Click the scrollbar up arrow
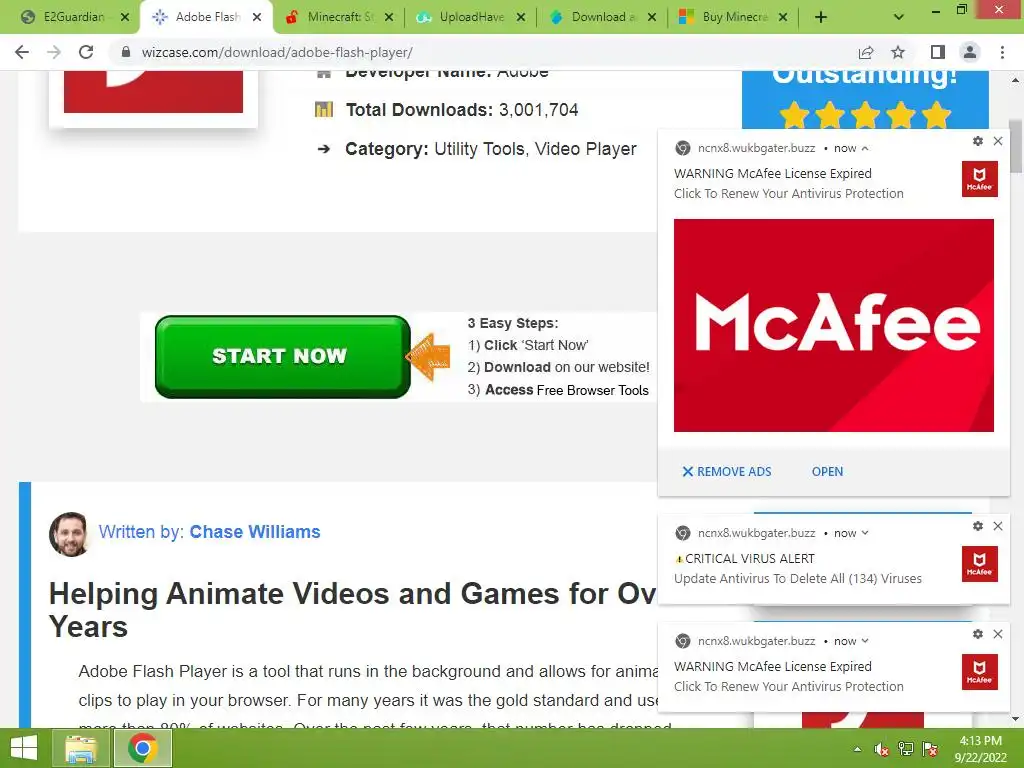The width and height of the screenshot is (1024, 768). pos(1016,80)
